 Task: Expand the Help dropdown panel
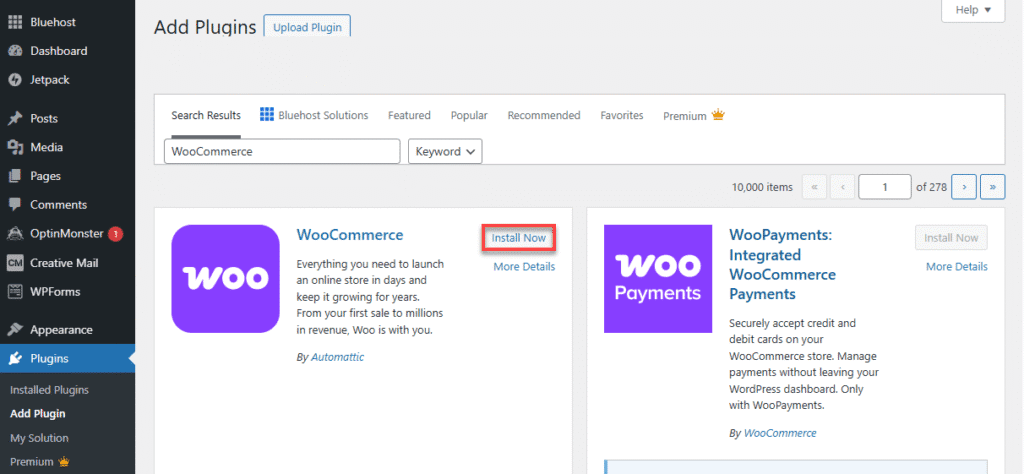coord(972,10)
